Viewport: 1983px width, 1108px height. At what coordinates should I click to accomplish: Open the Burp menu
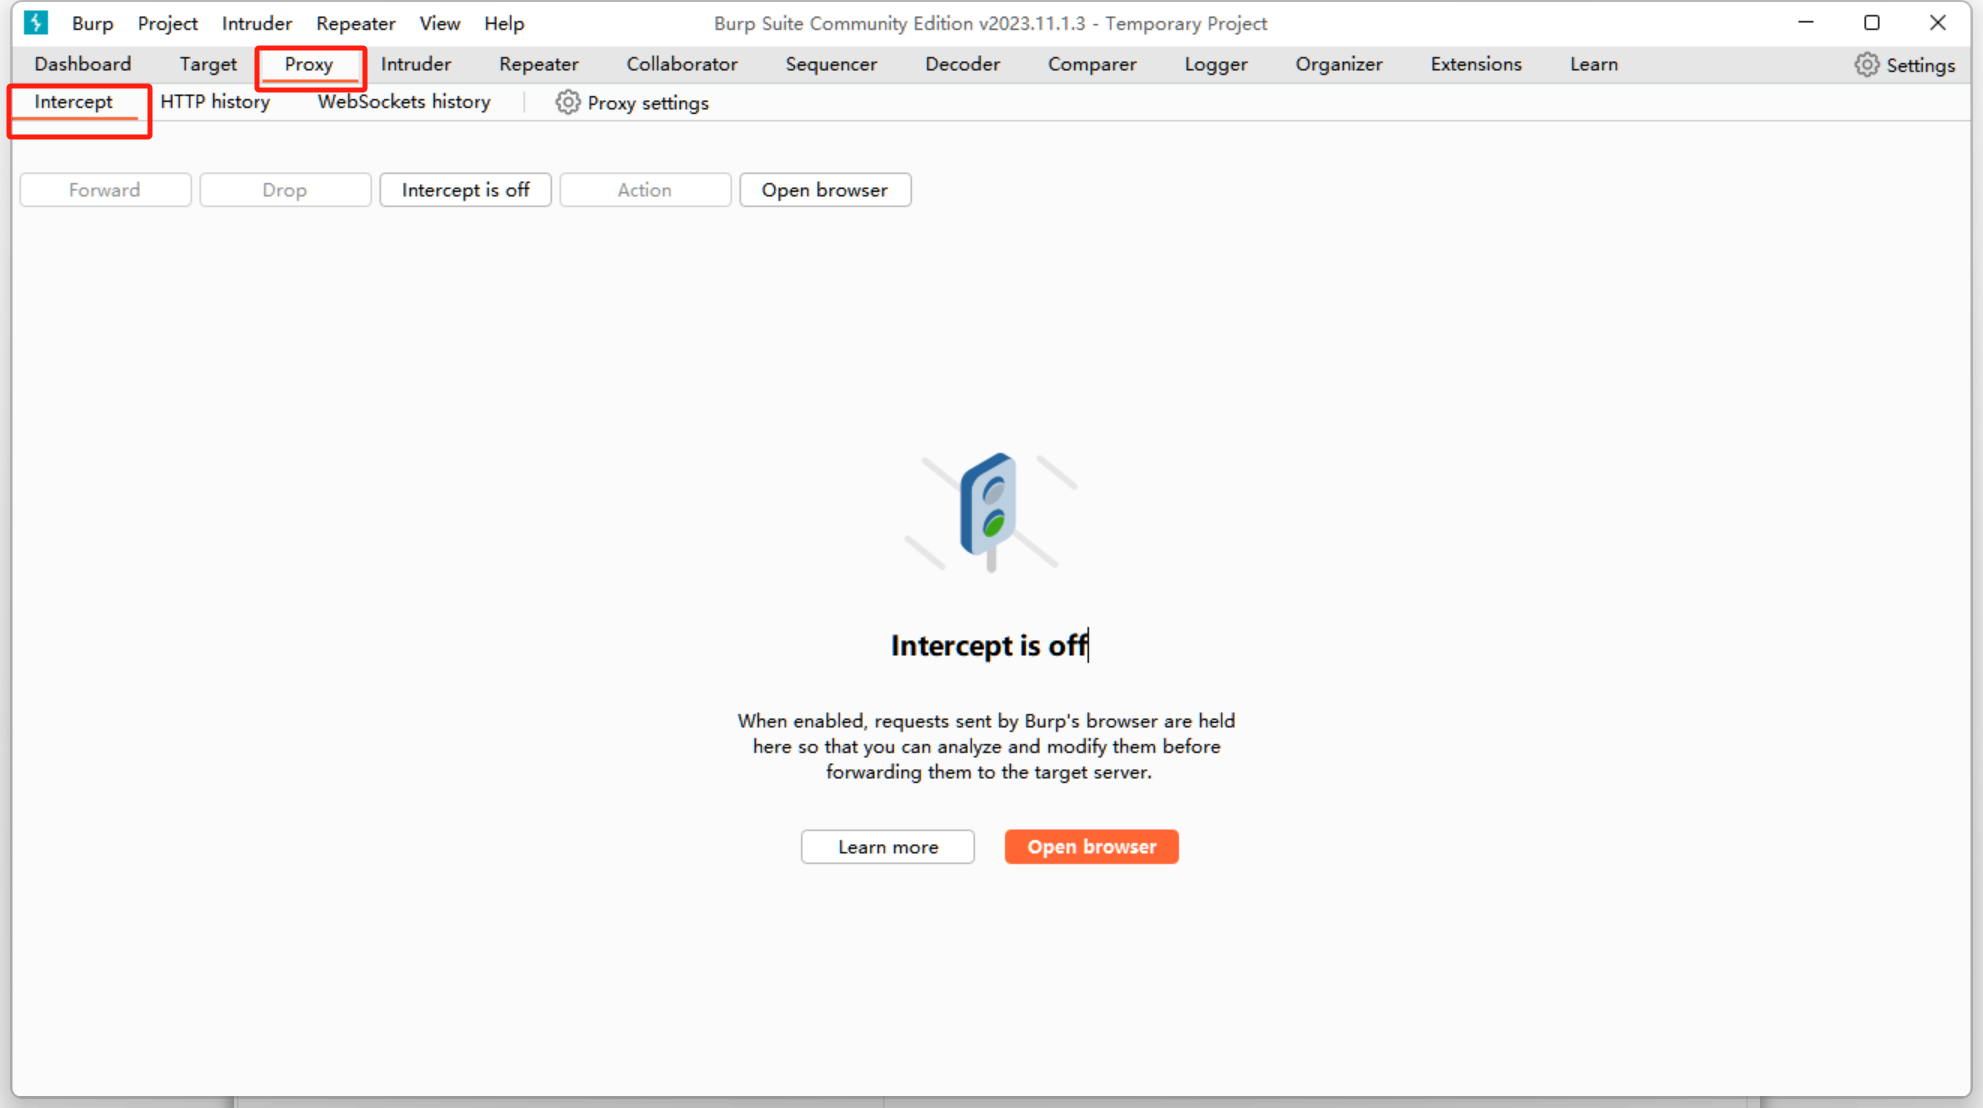click(92, 23)
